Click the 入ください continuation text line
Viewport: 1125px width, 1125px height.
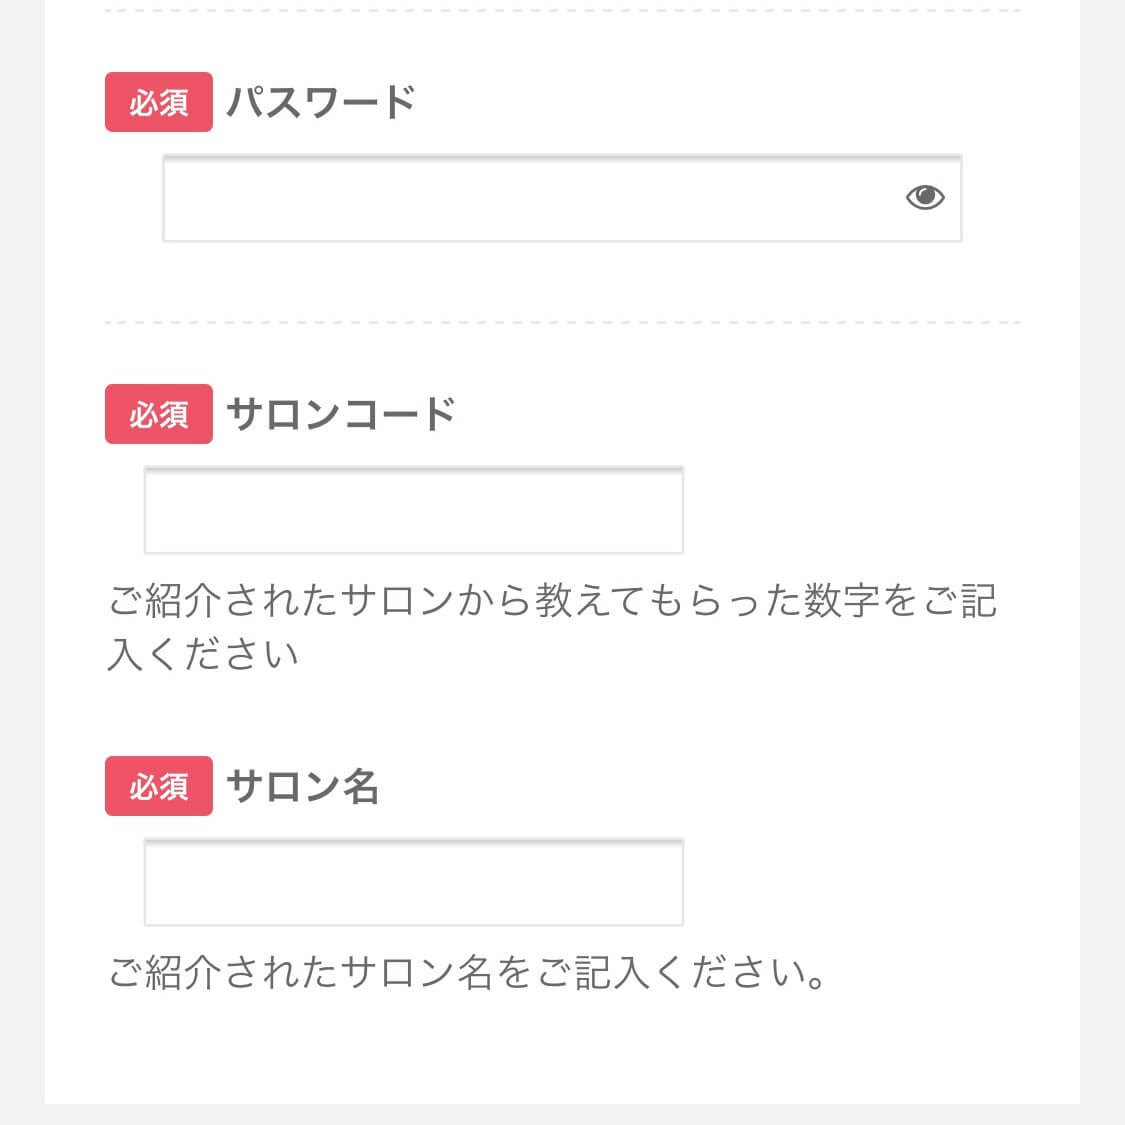point(203,654)
